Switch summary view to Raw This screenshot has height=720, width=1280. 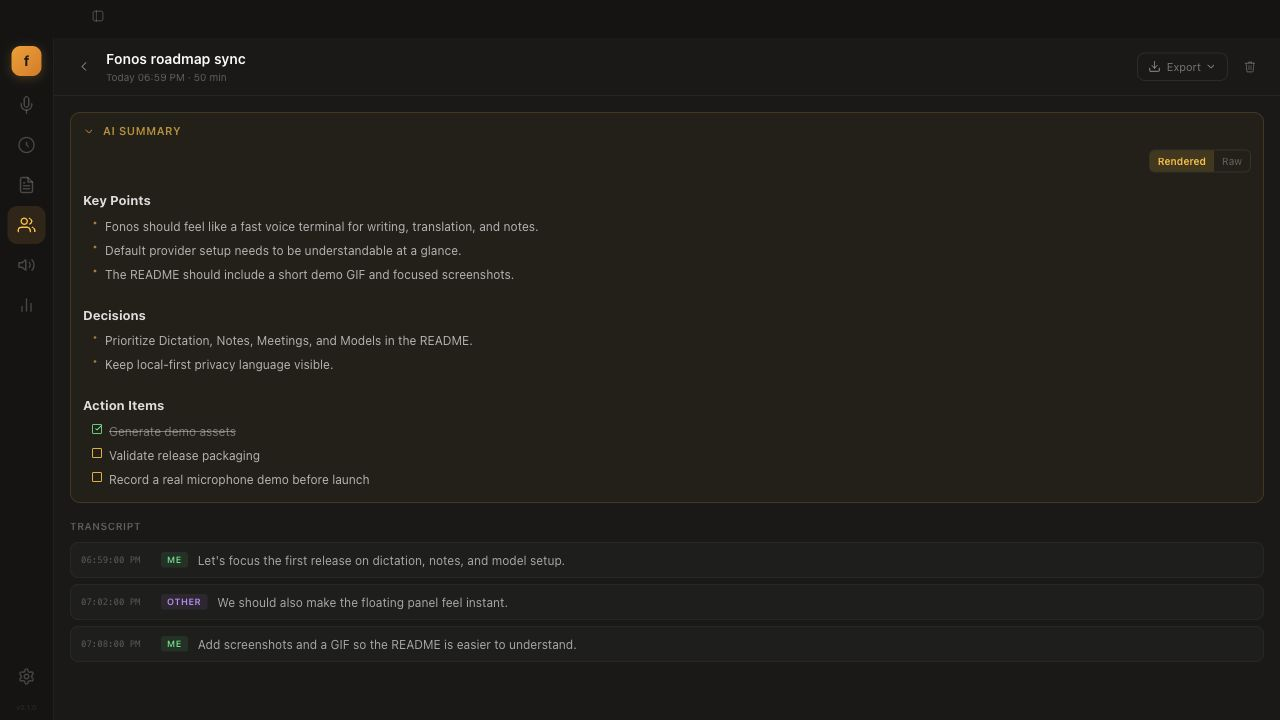click(x=1232, y=161)
